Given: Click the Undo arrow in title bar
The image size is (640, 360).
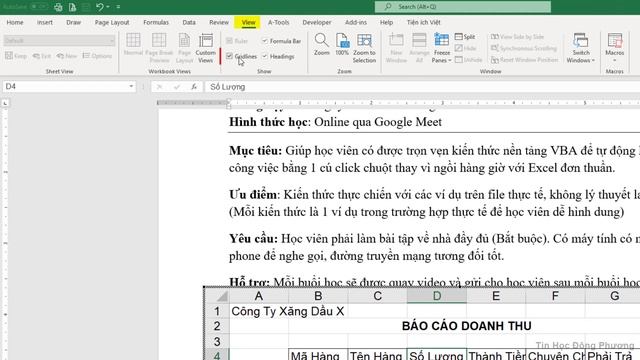Looking at the screenshot, I should click(x=100, y=7).
